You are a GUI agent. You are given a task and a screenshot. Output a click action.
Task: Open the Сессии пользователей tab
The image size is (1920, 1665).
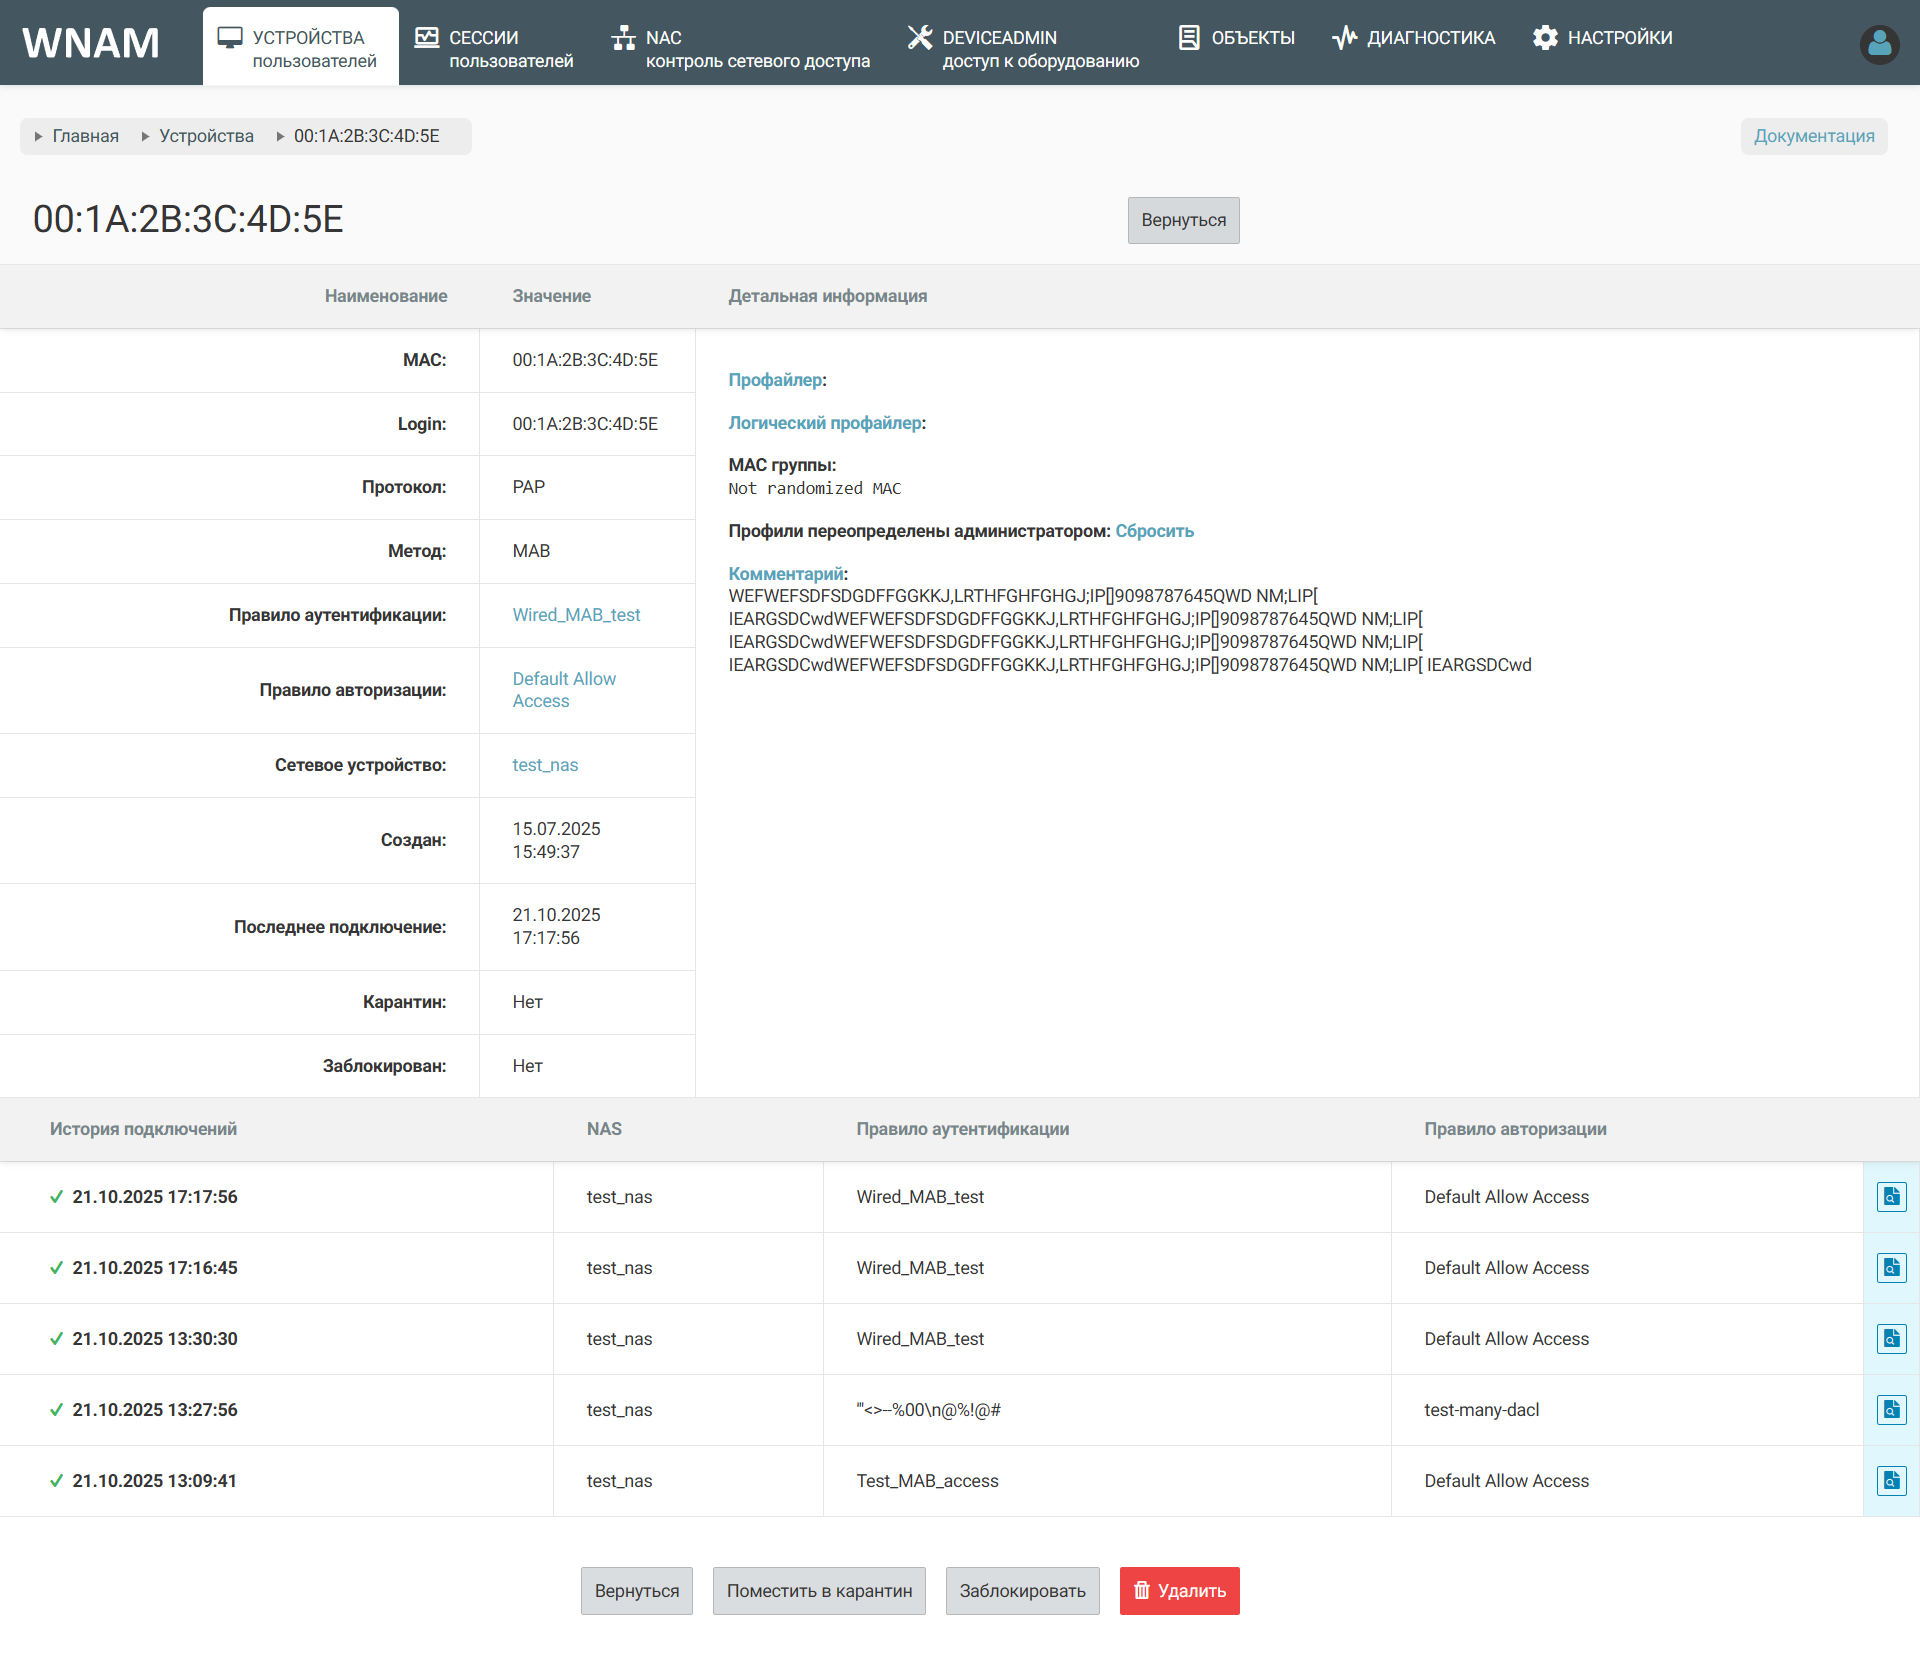coord(494,48)
